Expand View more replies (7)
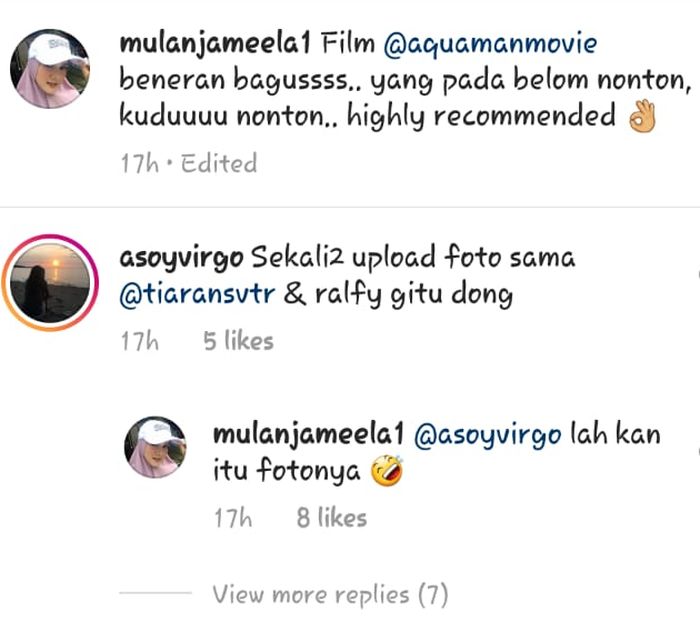This screenshot has height=622, width=700. coord(330,594)
